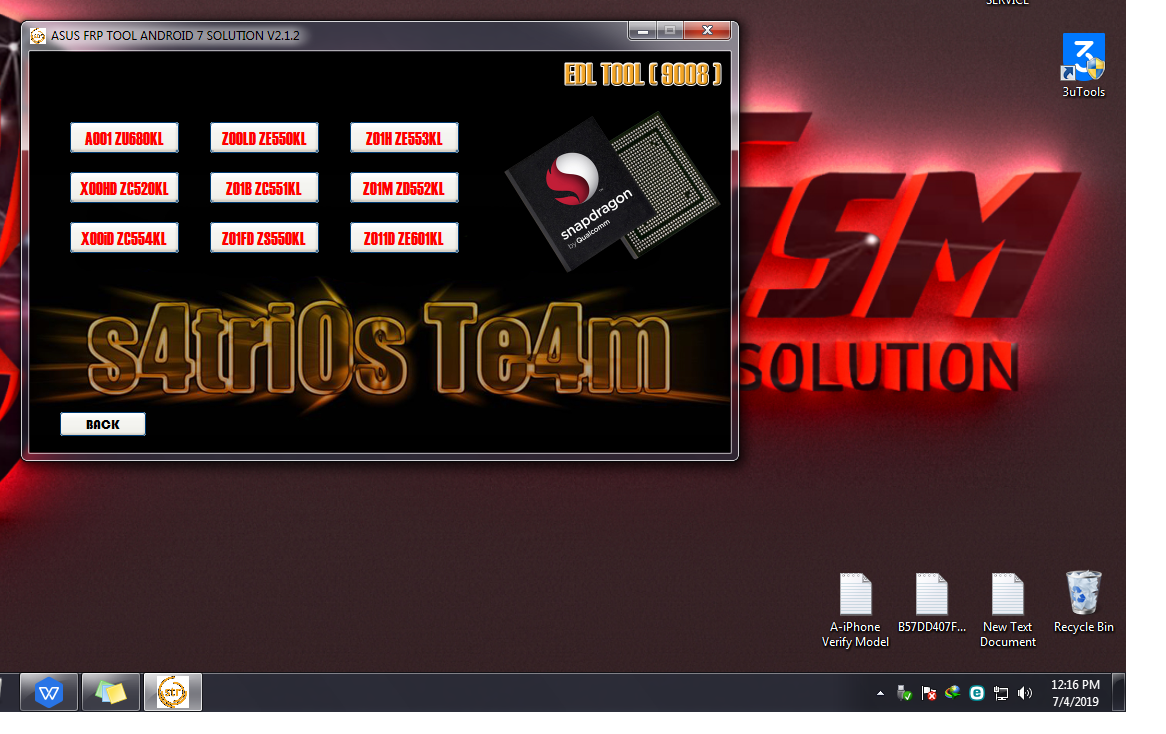Close the ASUS FRP Tool window
This screenshot has height=734, width=1166.
pyautogui.click(x=707, y=30)
